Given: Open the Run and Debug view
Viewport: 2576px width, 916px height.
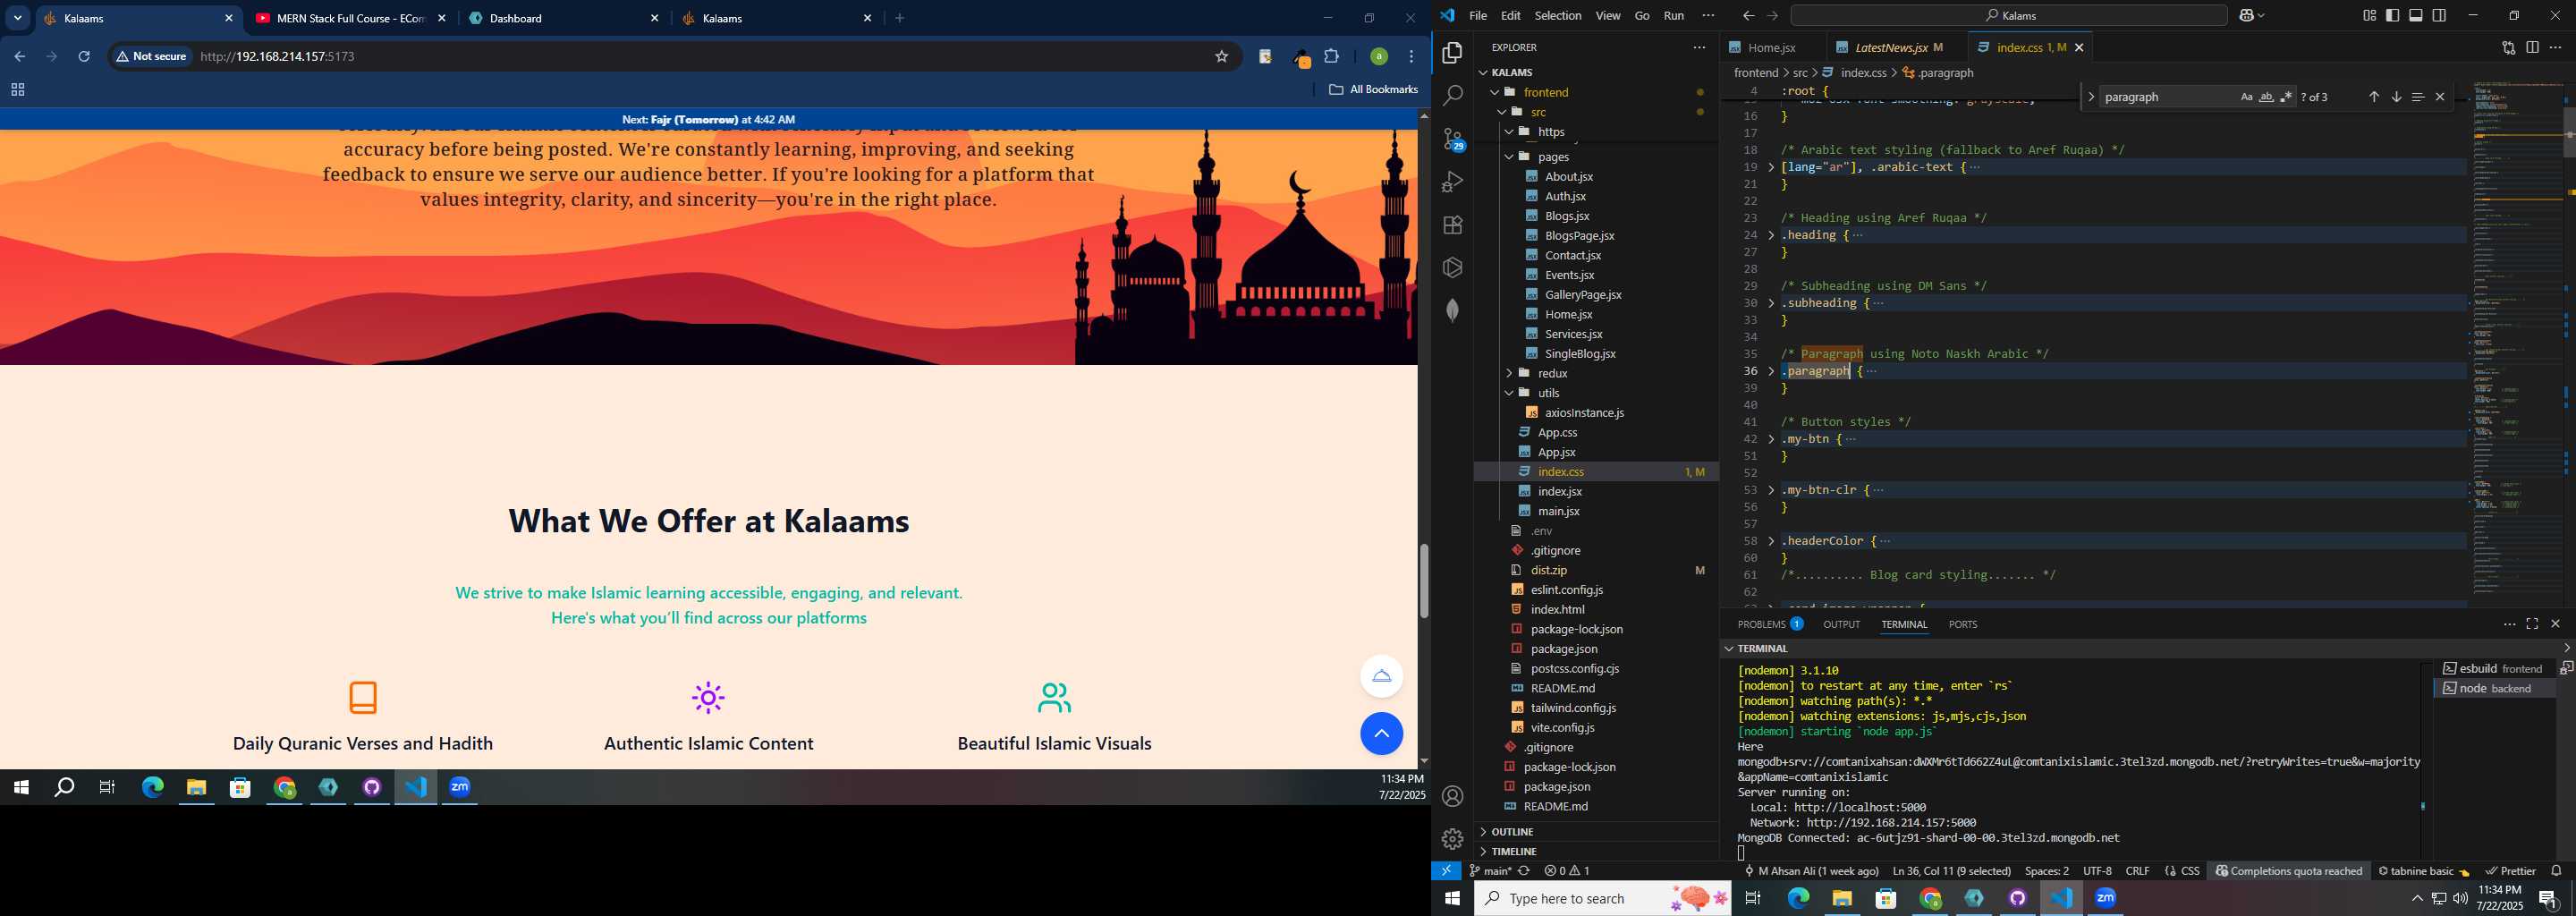Looking at the screenshot, I should 1452,182.
